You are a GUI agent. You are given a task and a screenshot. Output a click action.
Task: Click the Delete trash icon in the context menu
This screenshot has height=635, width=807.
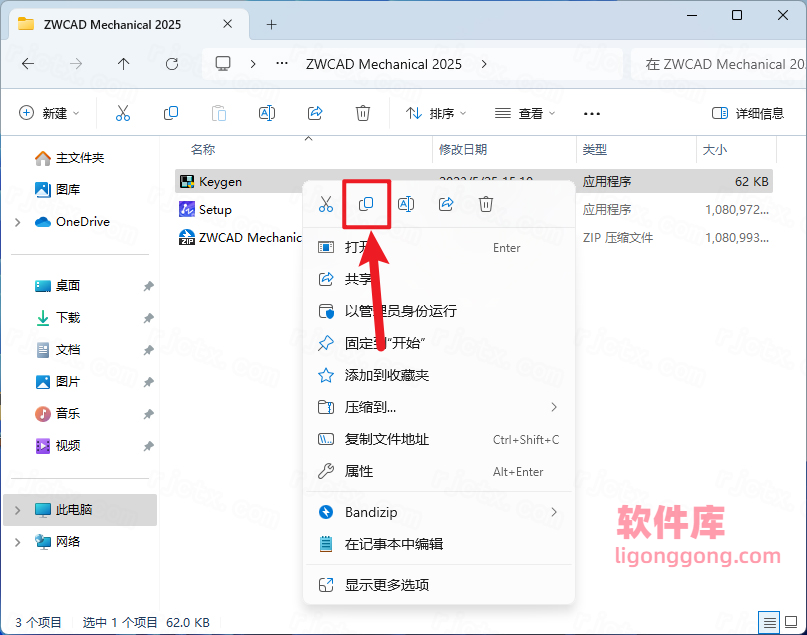click(x=486, y=204)
